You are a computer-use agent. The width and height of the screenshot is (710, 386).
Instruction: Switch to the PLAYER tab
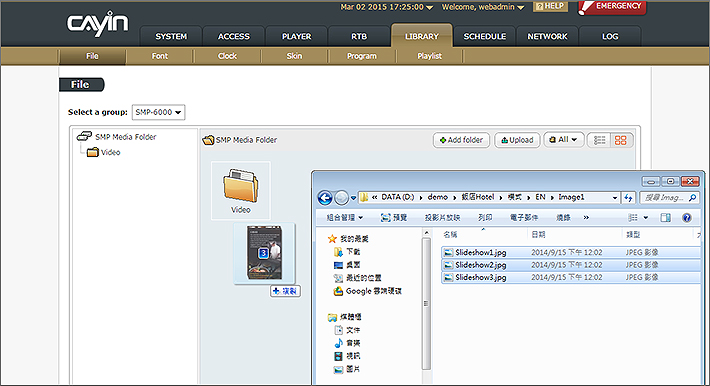point(297,36)
